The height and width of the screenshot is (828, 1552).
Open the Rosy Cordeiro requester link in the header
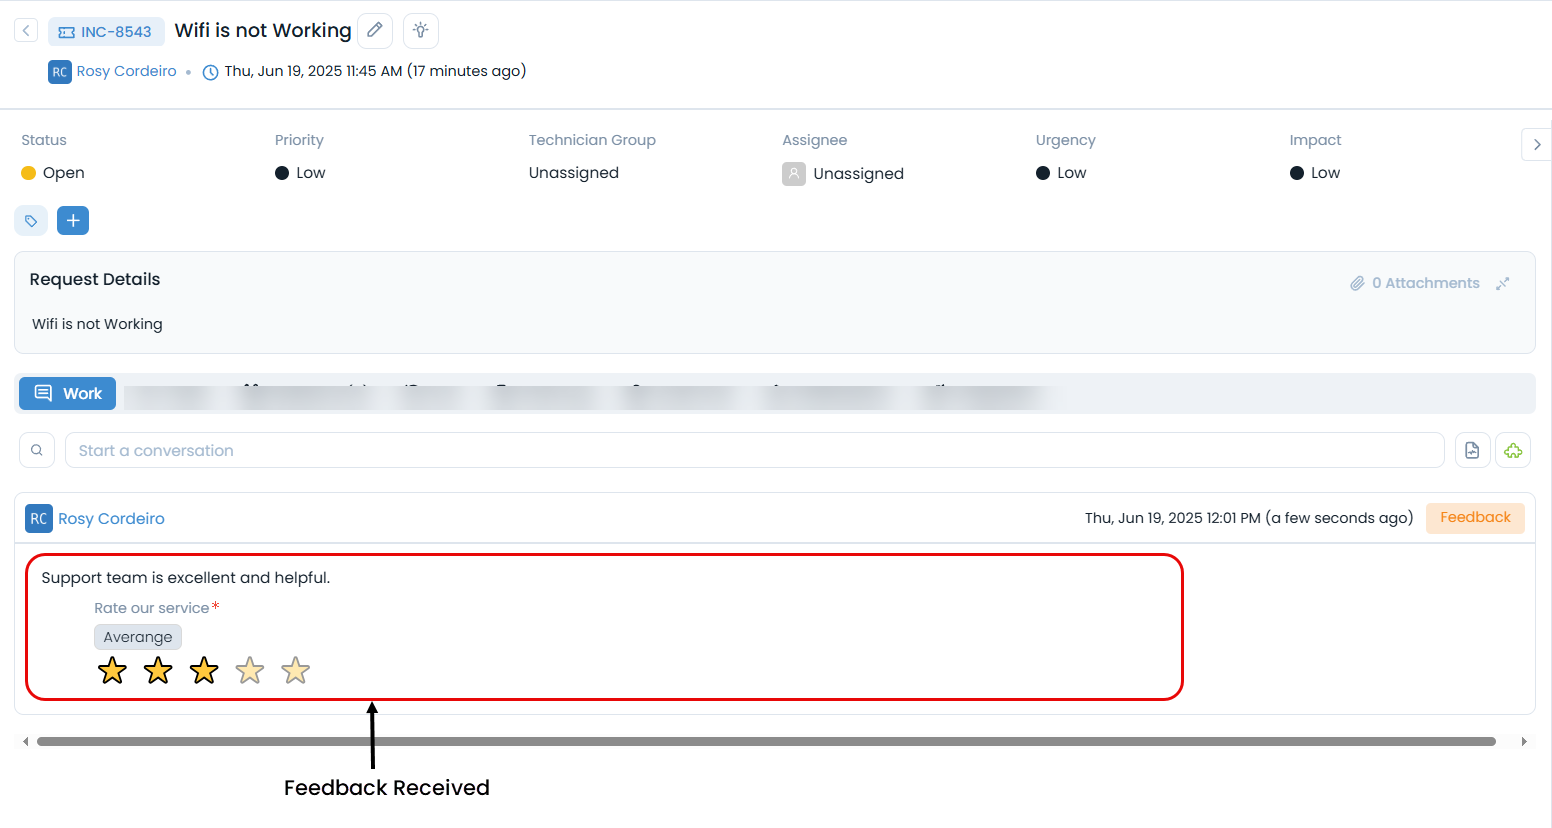click(126, 71)
